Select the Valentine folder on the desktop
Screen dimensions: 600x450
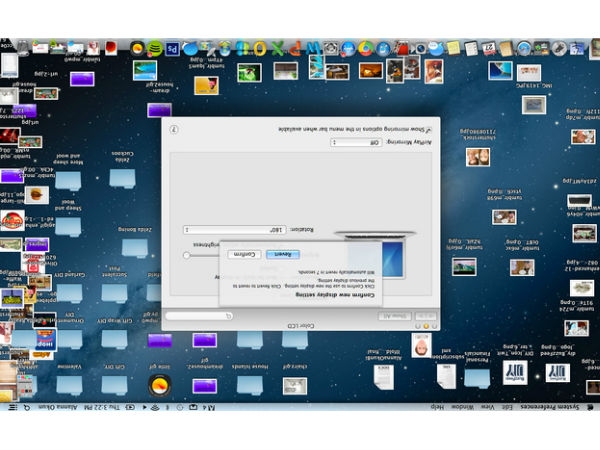tap(69, 385)
